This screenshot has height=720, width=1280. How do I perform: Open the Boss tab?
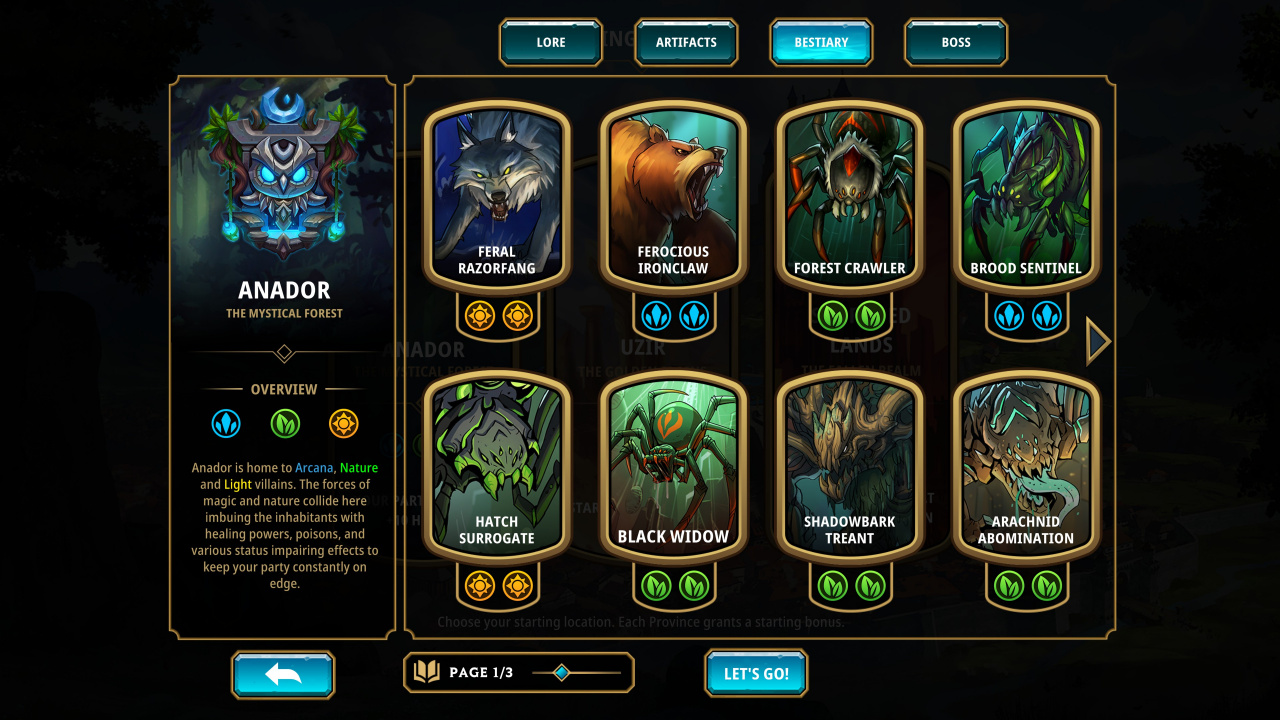956,42
